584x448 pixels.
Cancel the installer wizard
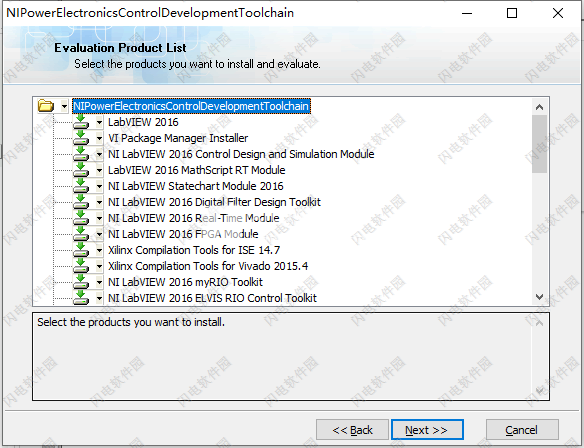(x=522, y=430)
